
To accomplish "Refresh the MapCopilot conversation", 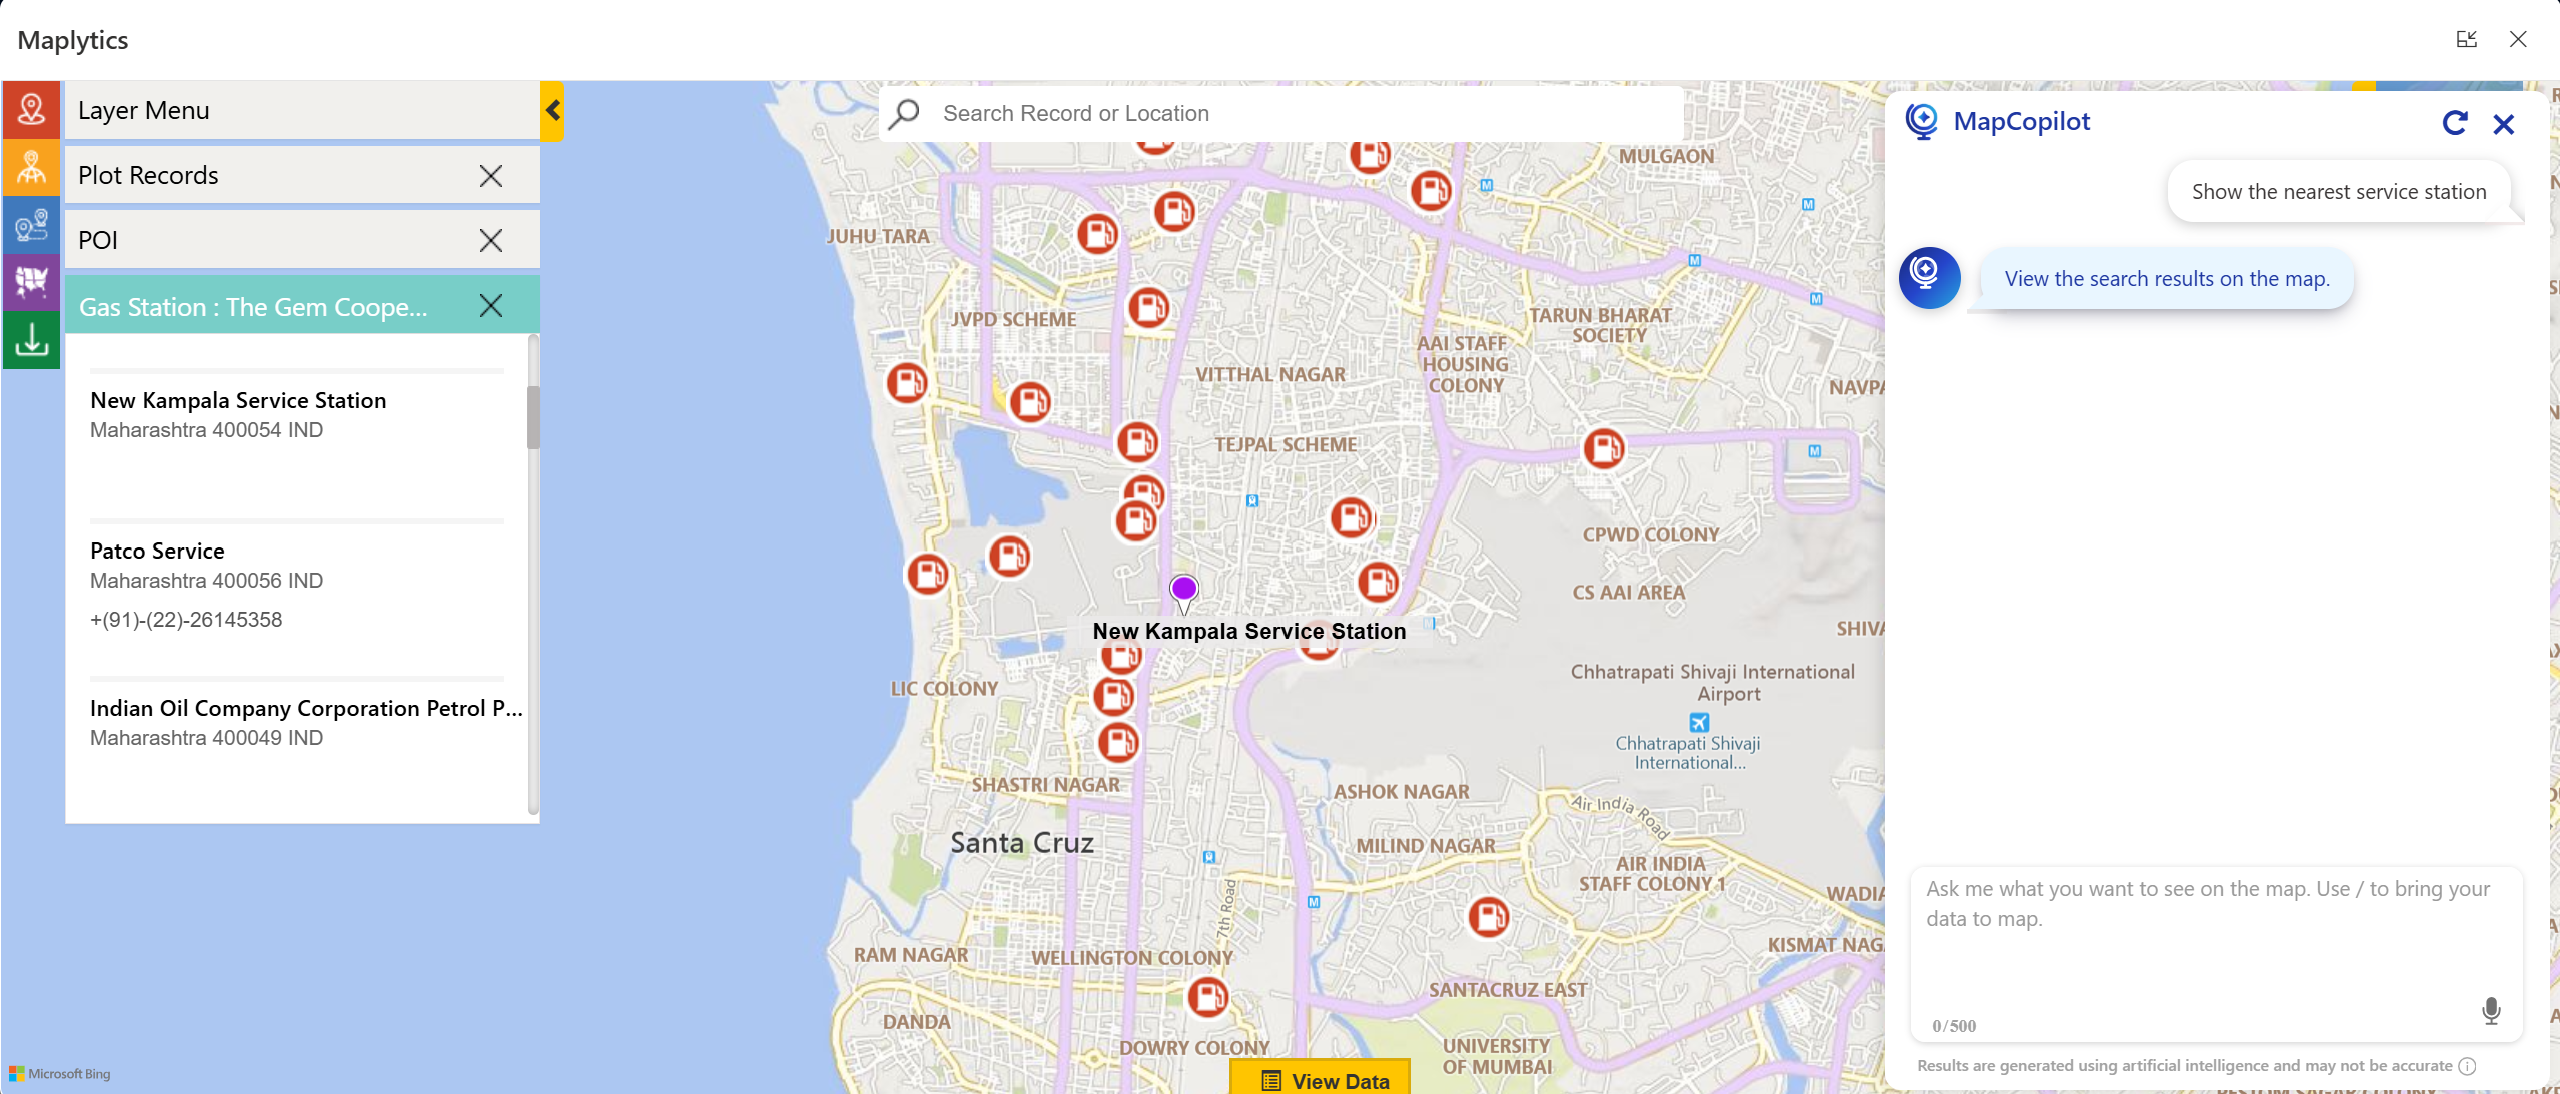I will [x=2456, y=123].
